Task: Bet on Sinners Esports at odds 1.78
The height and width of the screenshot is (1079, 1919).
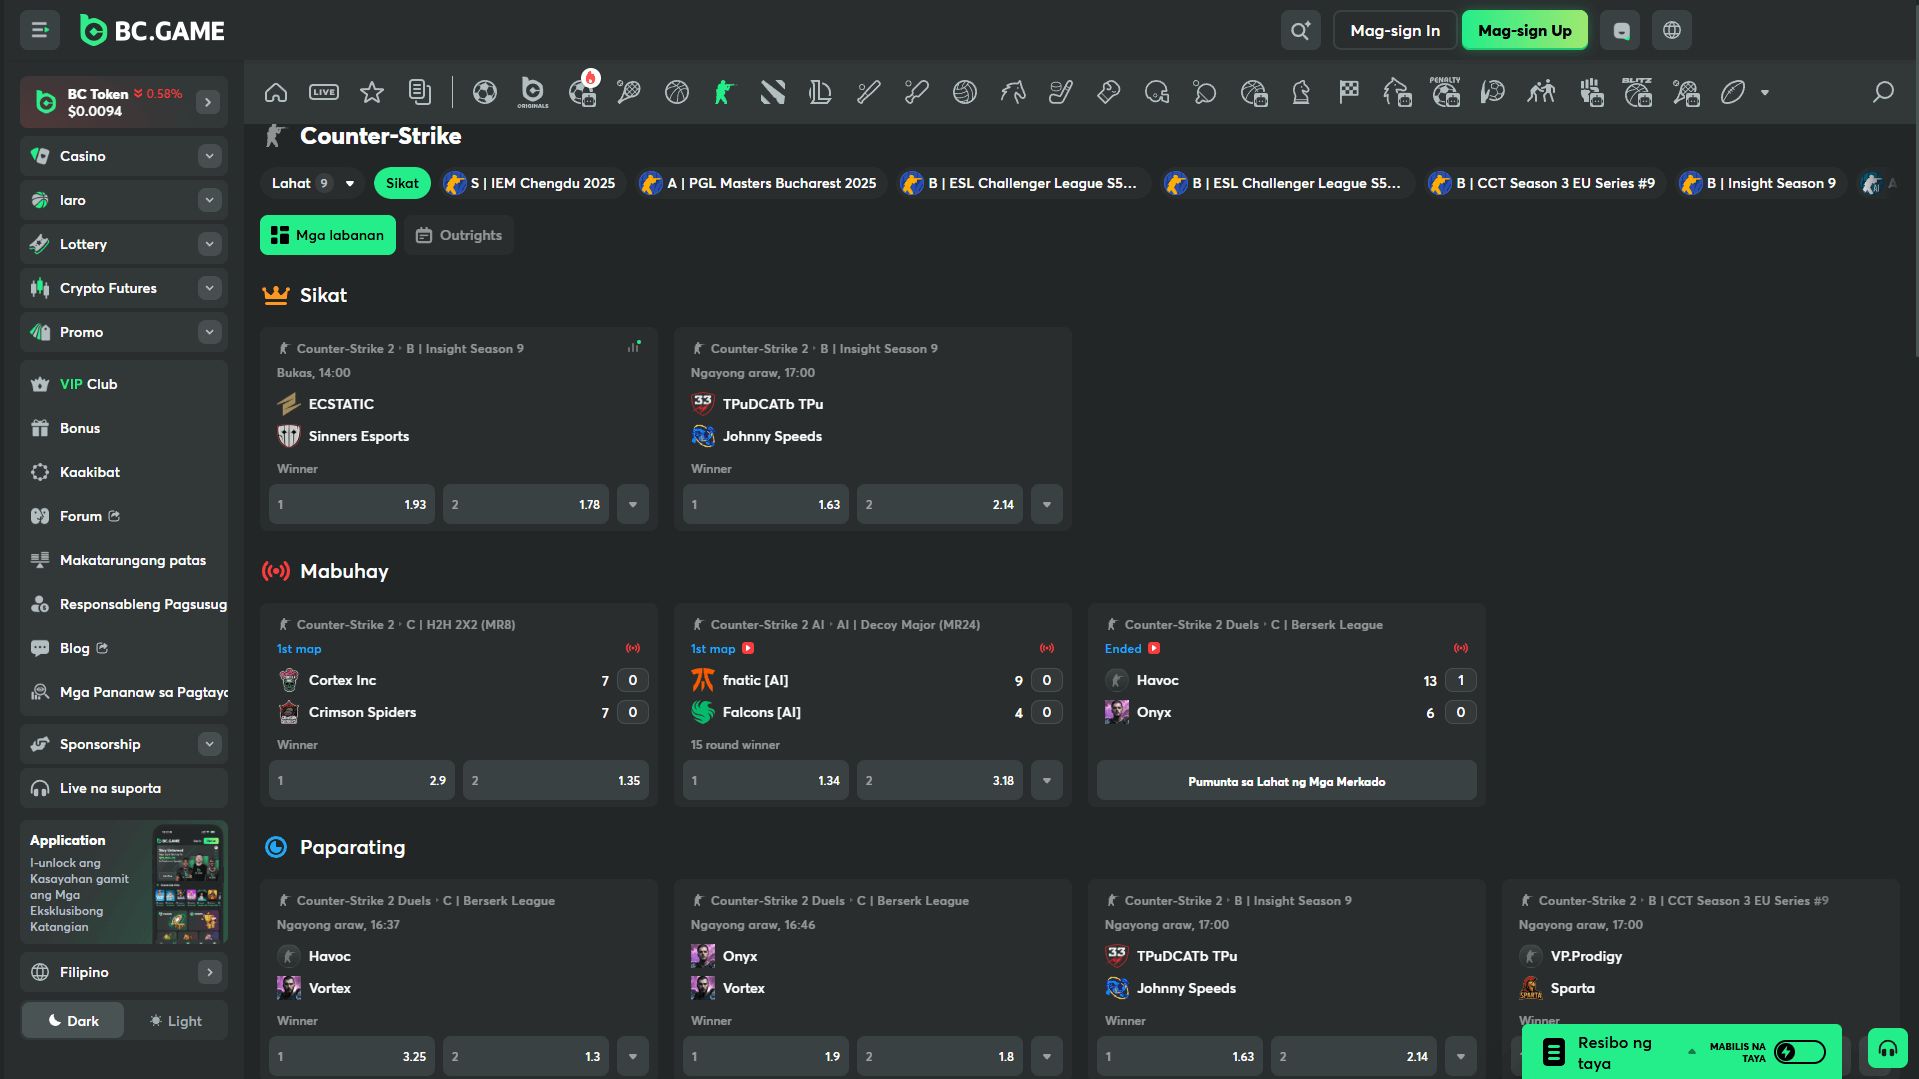Action: point(526,505)
